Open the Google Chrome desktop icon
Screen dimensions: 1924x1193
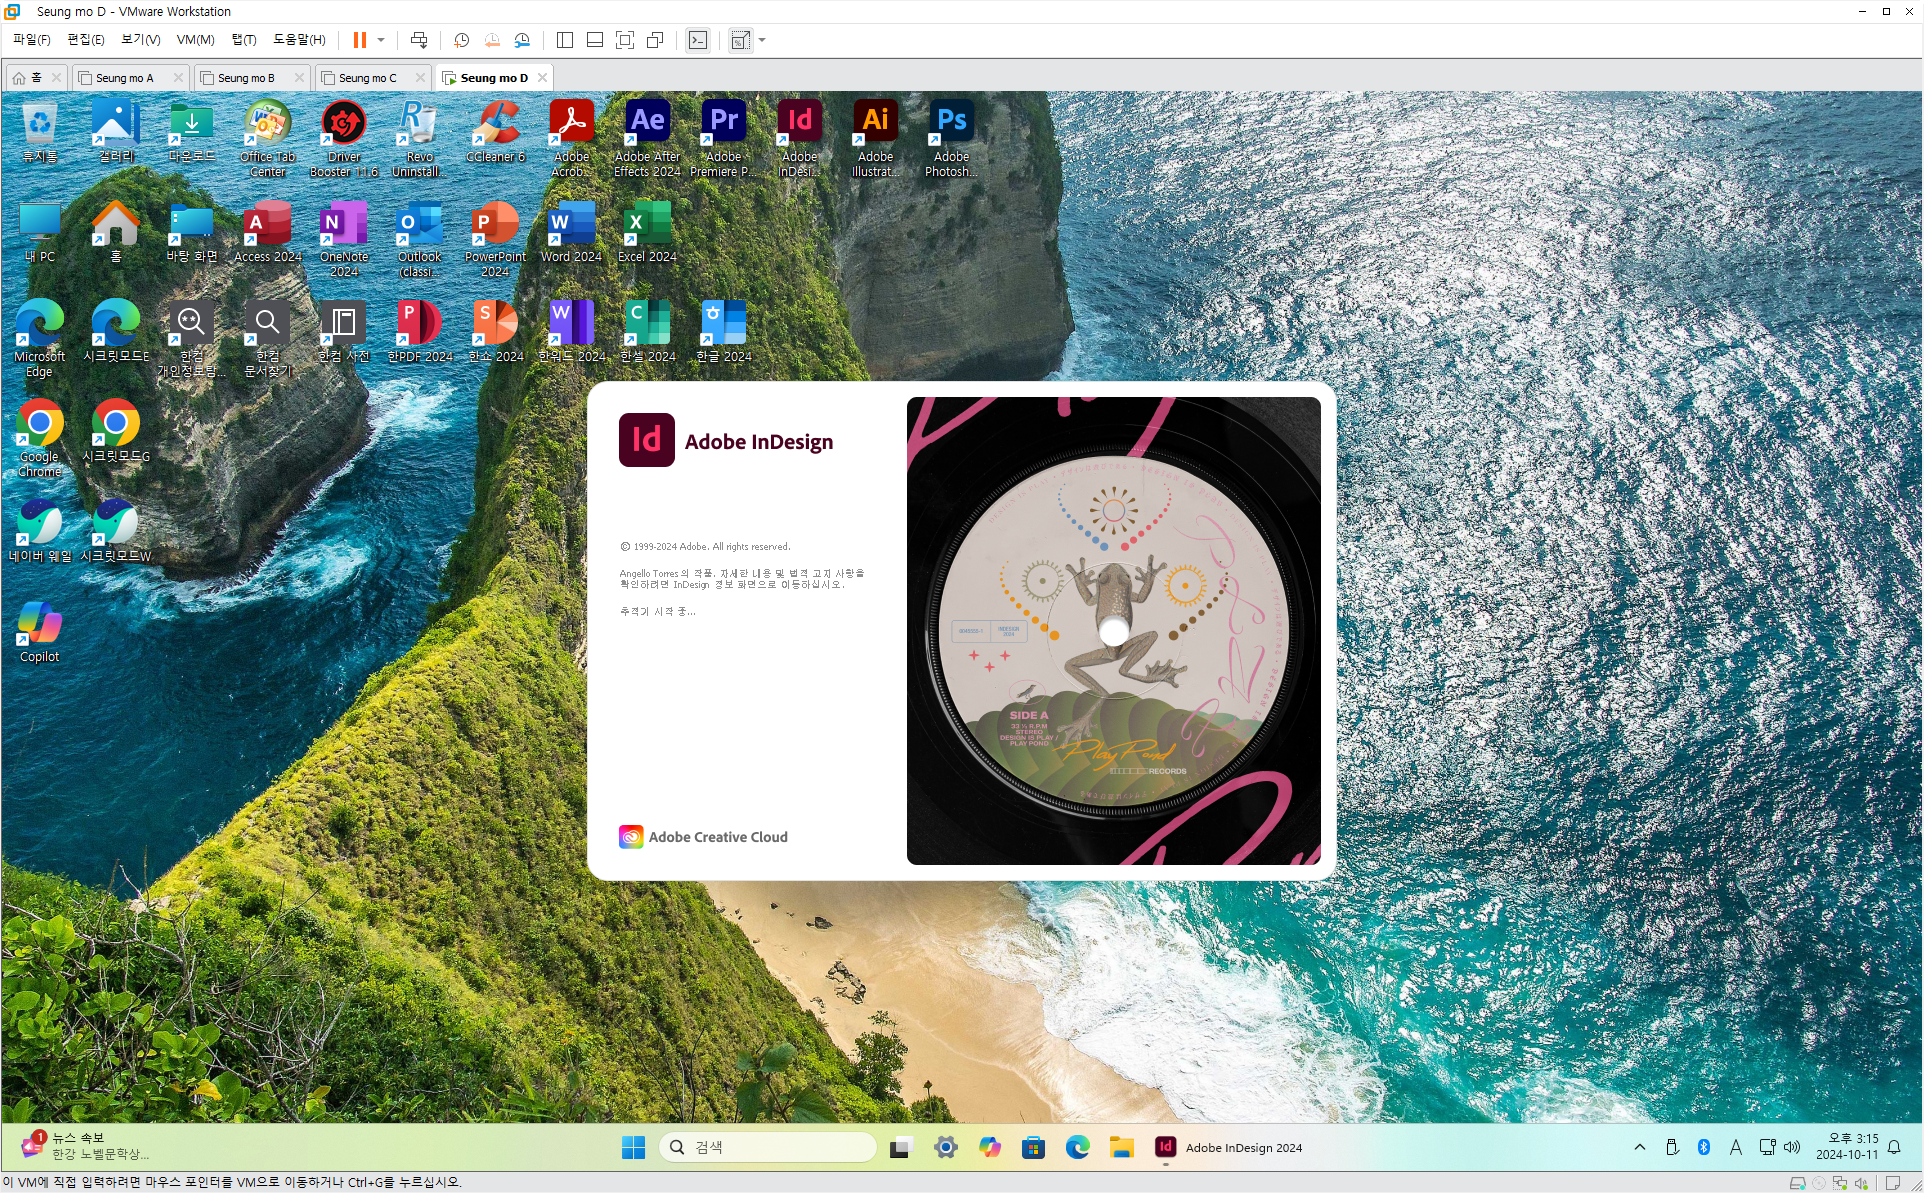(x=39, y=438)
